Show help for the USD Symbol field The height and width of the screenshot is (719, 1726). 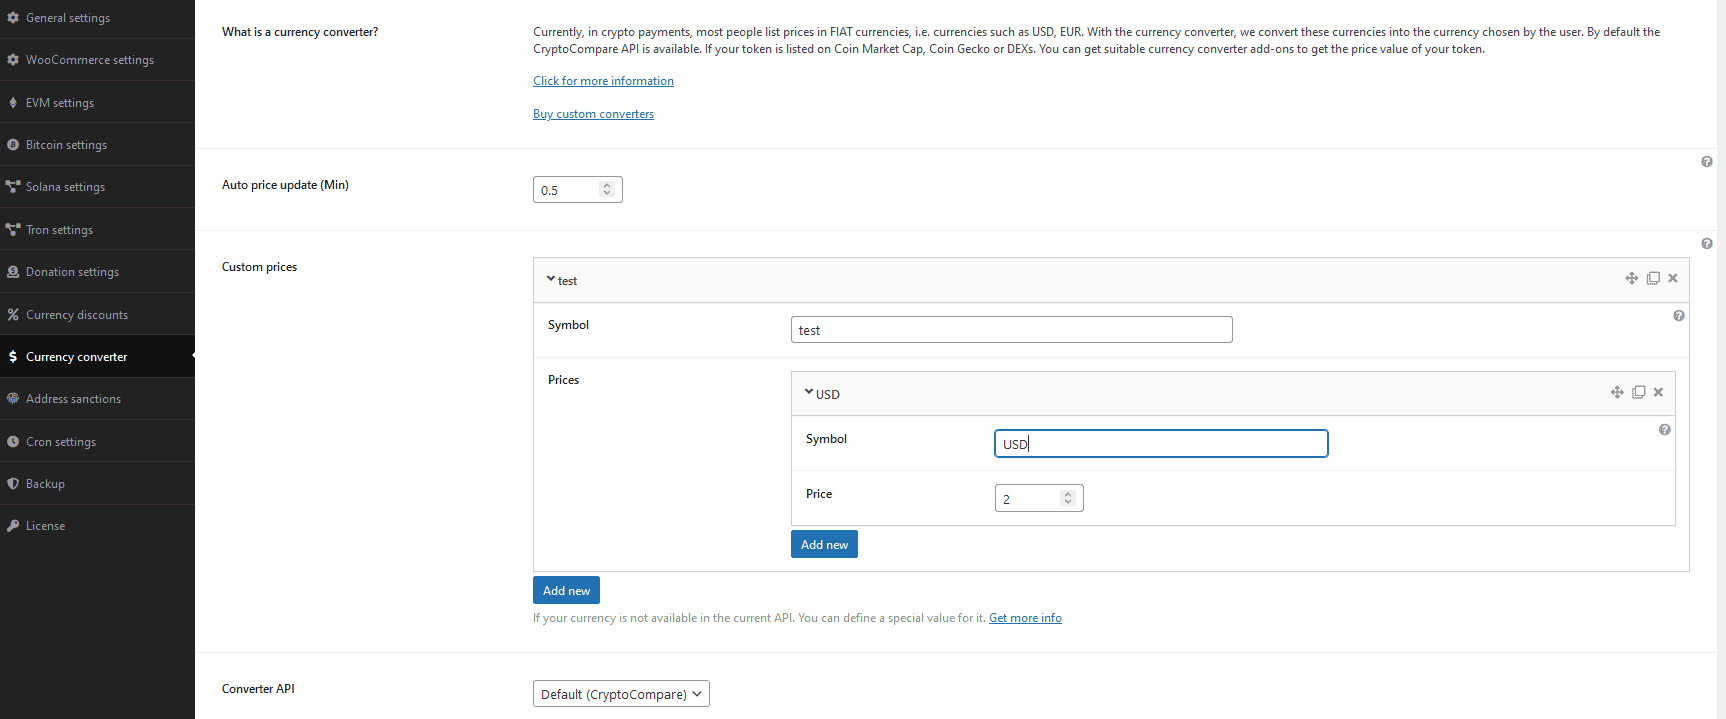click(x=1665, y=430)
